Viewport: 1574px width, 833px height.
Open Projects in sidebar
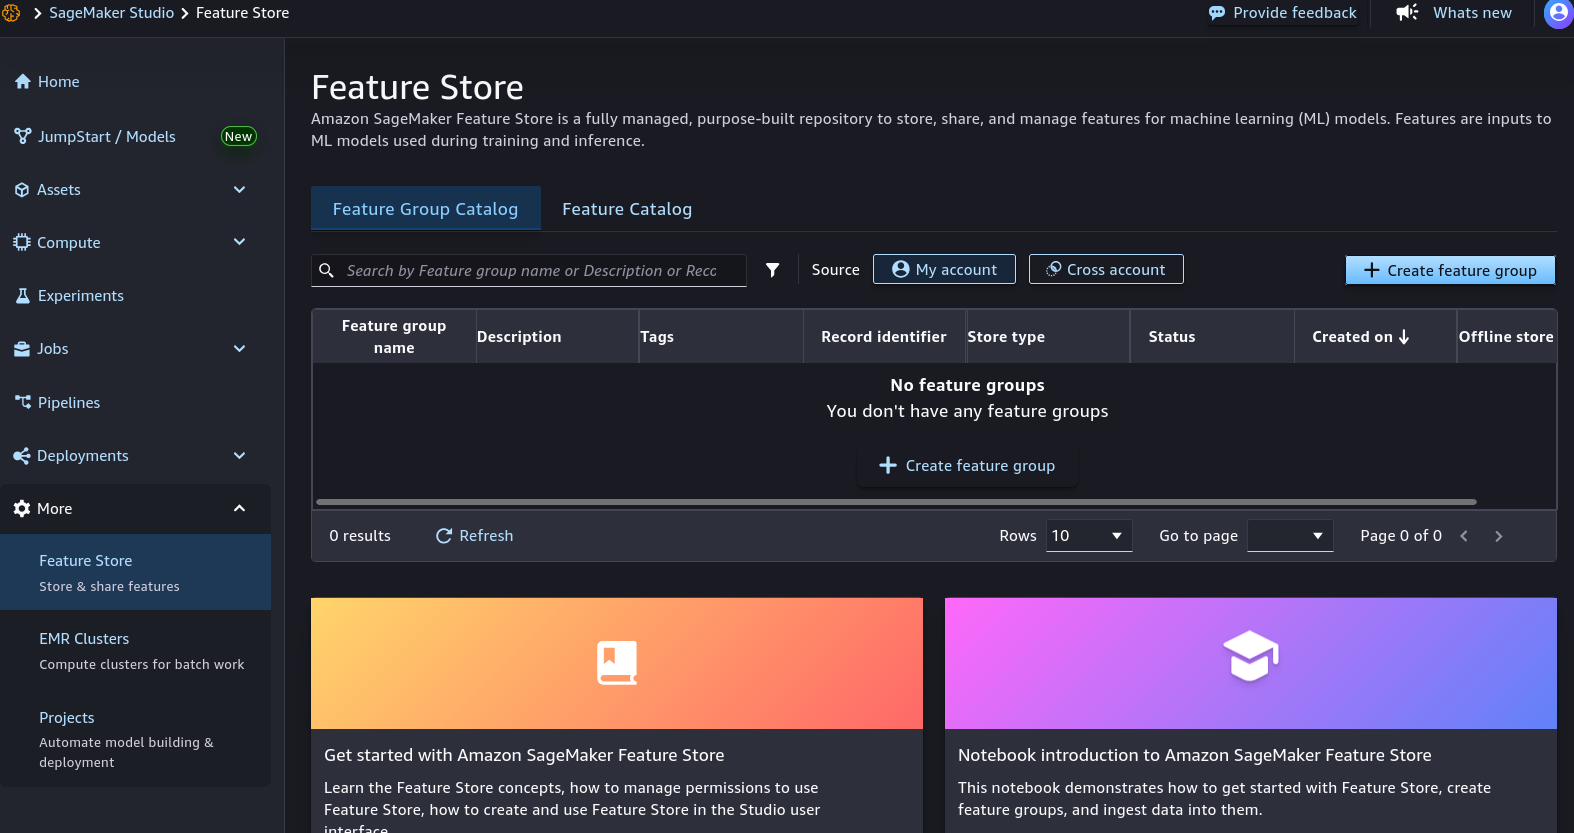136,739
